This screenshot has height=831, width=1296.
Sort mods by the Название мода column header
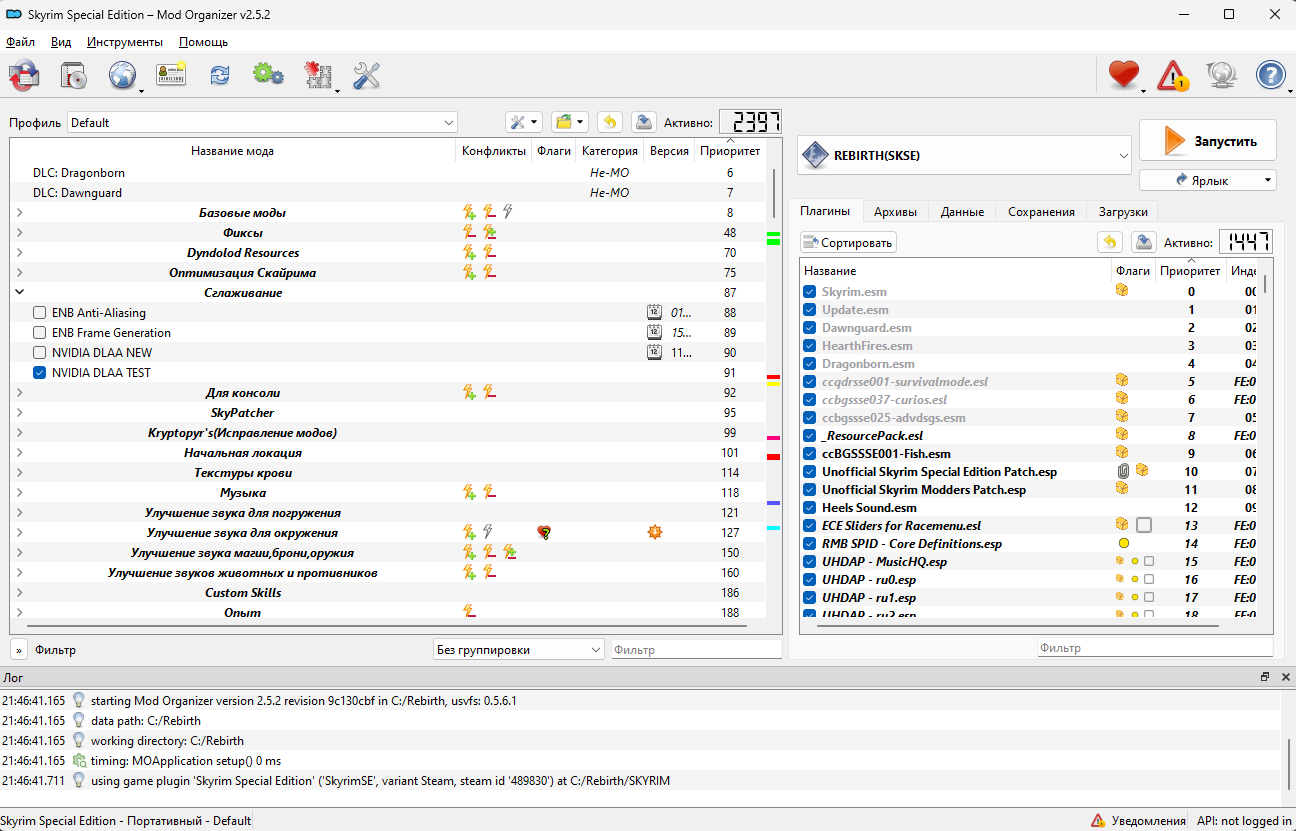[x=232, y=151]
